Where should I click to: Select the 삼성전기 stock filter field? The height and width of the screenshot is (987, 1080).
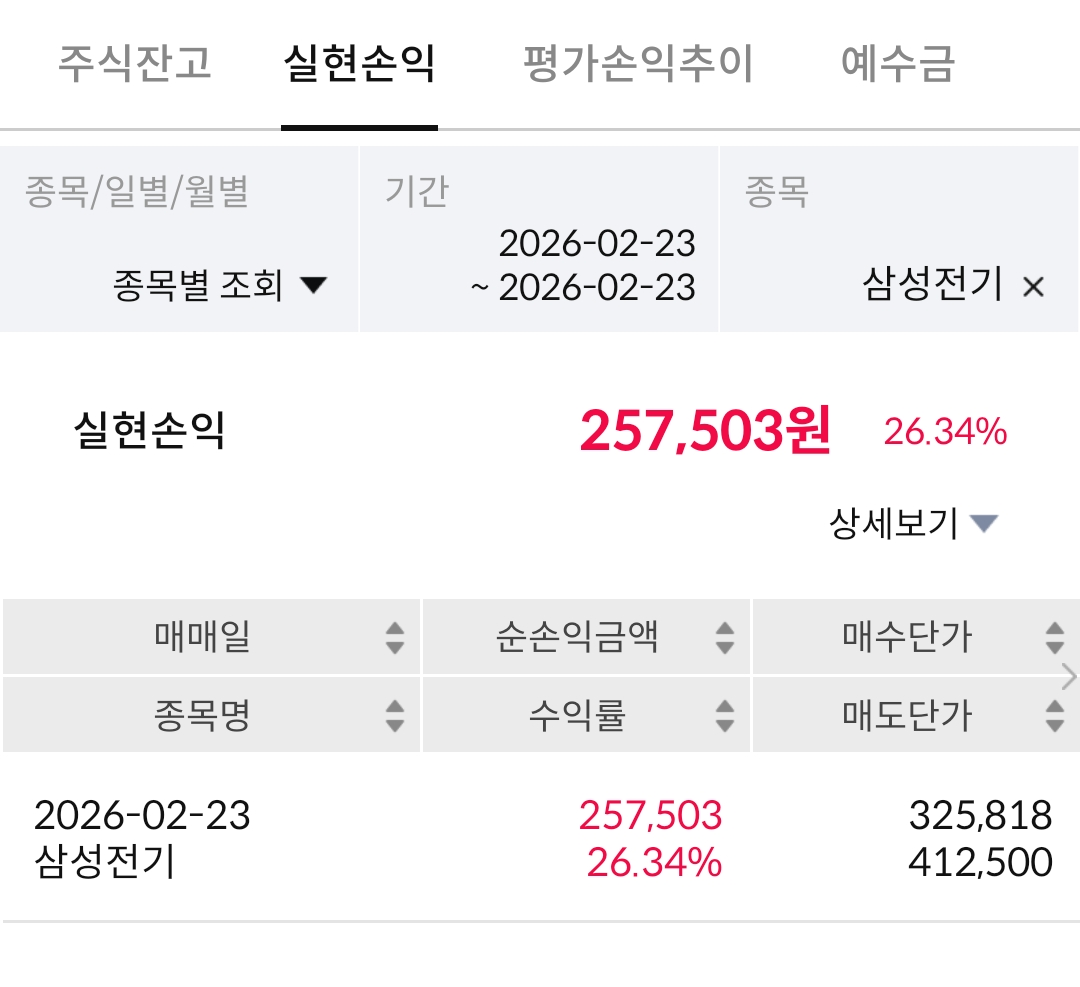click(x=932, y=287)
